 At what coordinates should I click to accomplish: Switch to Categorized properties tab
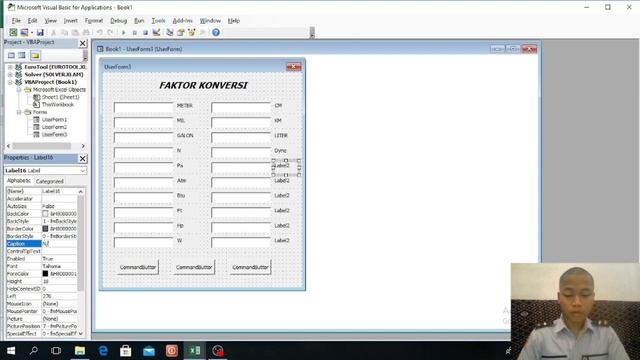pos(49,181)
